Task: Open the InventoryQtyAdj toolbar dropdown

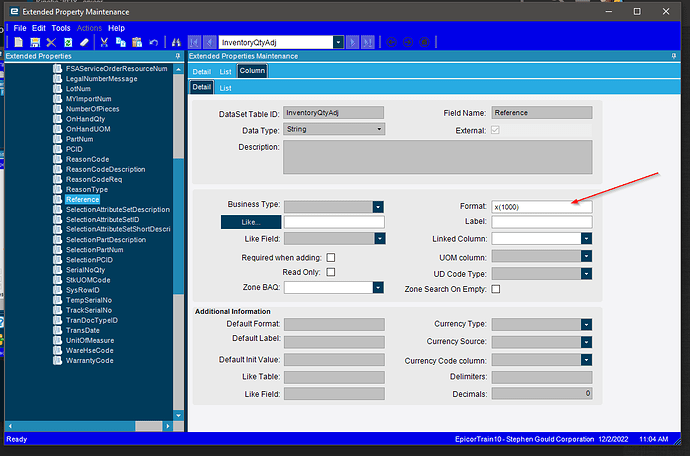Action: click(338, 42)
